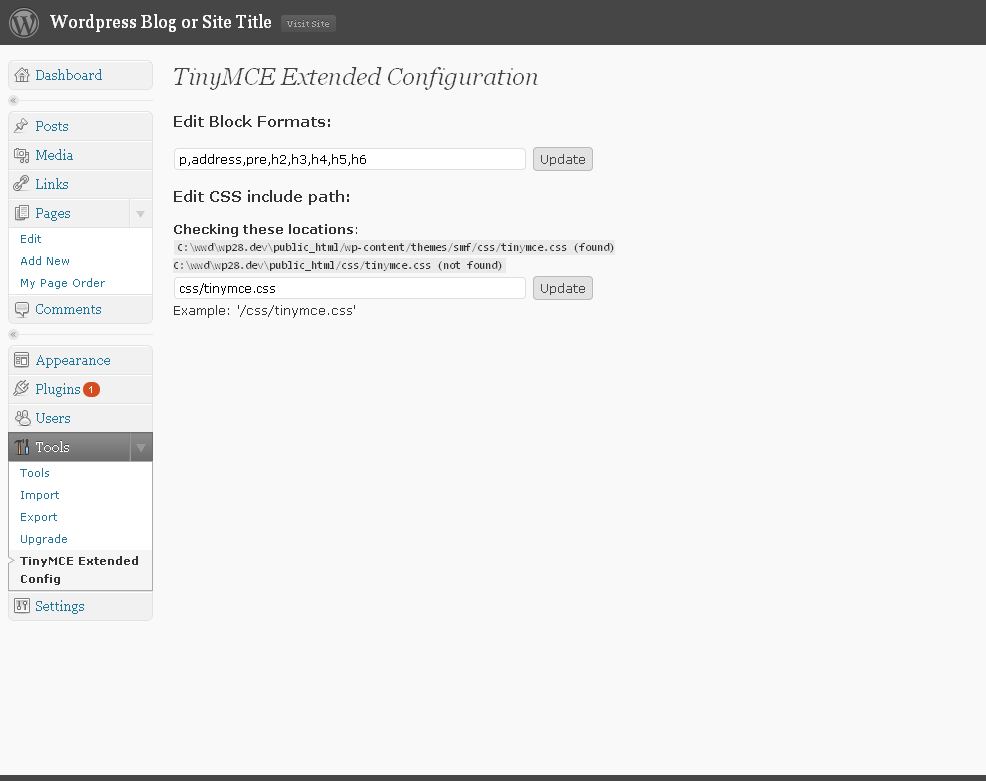
Task: Collapse the sidebar using the separator arrow below Dashboard
Action: coord(13,100)
